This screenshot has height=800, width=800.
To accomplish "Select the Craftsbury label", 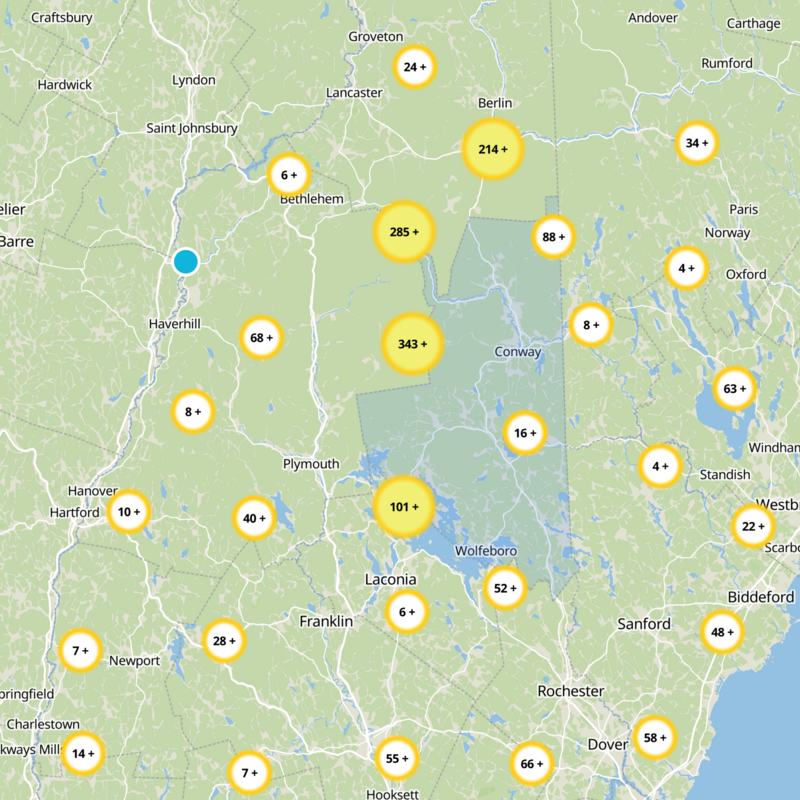I will tap(62, 18).
